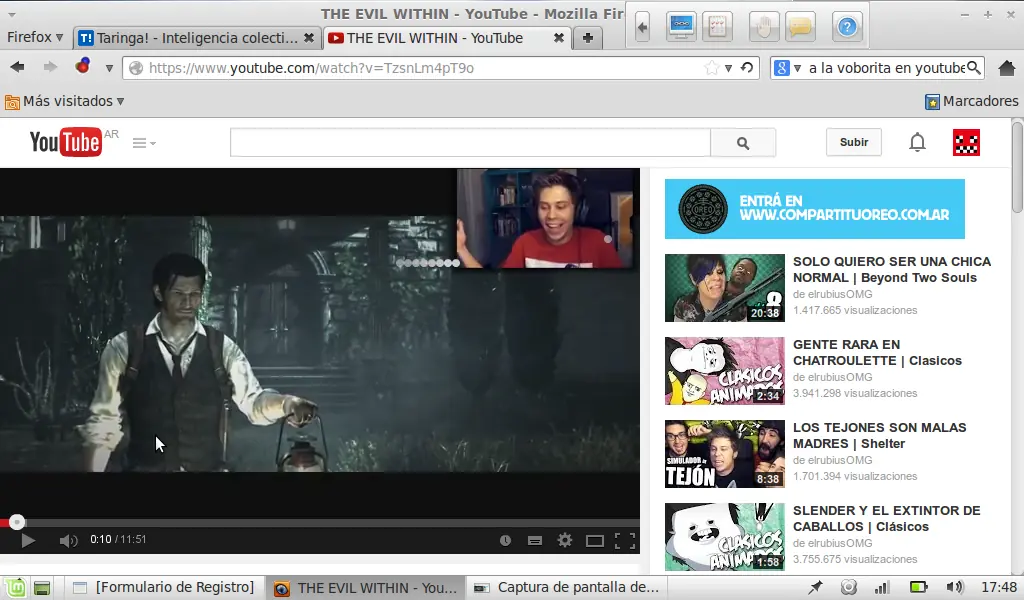Open SOLO QUIERO SER UNA CHICA NORMAL video
Viewport: 1024px width, 600px height.
(891, 269)
